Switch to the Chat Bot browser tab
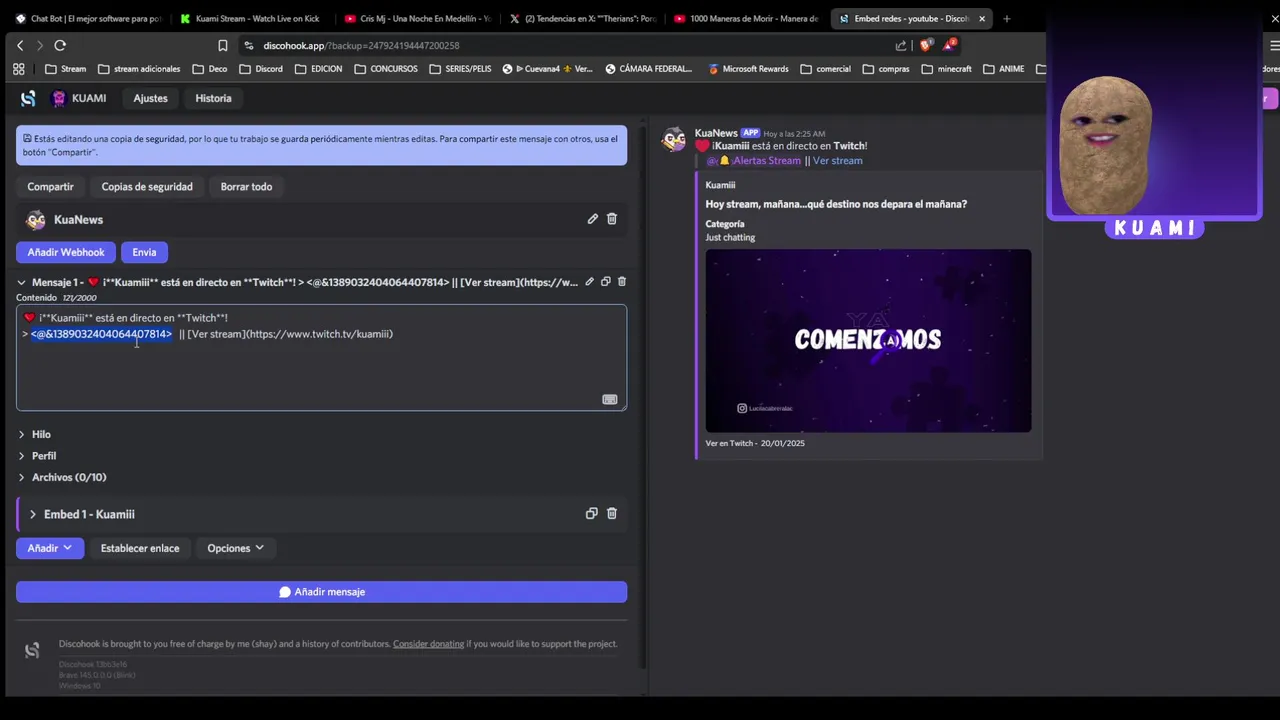Viewport: 1280px width, 720px height. 88,18
